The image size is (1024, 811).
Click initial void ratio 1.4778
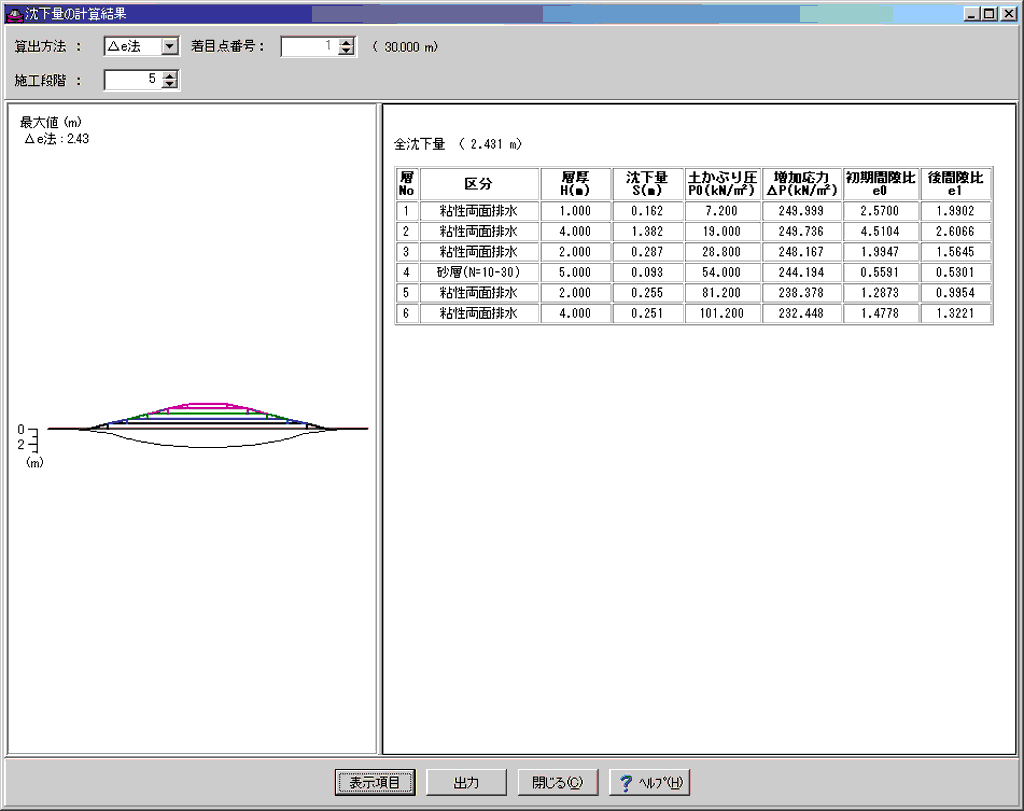[x=880, y=313]
